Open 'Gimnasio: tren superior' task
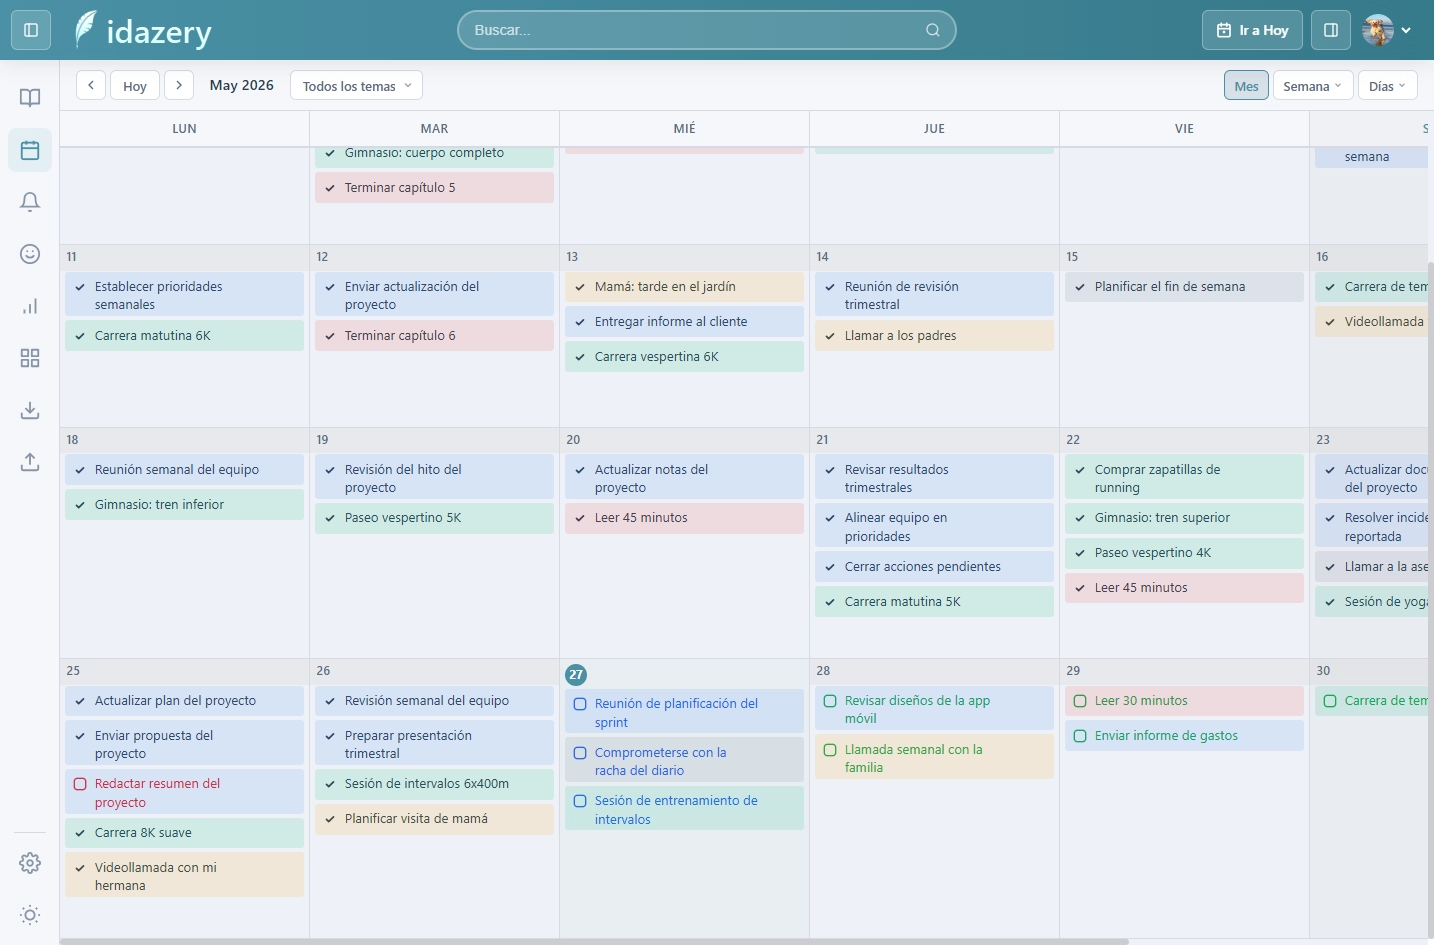The image size is (1440, 945). coord(1184,518)
